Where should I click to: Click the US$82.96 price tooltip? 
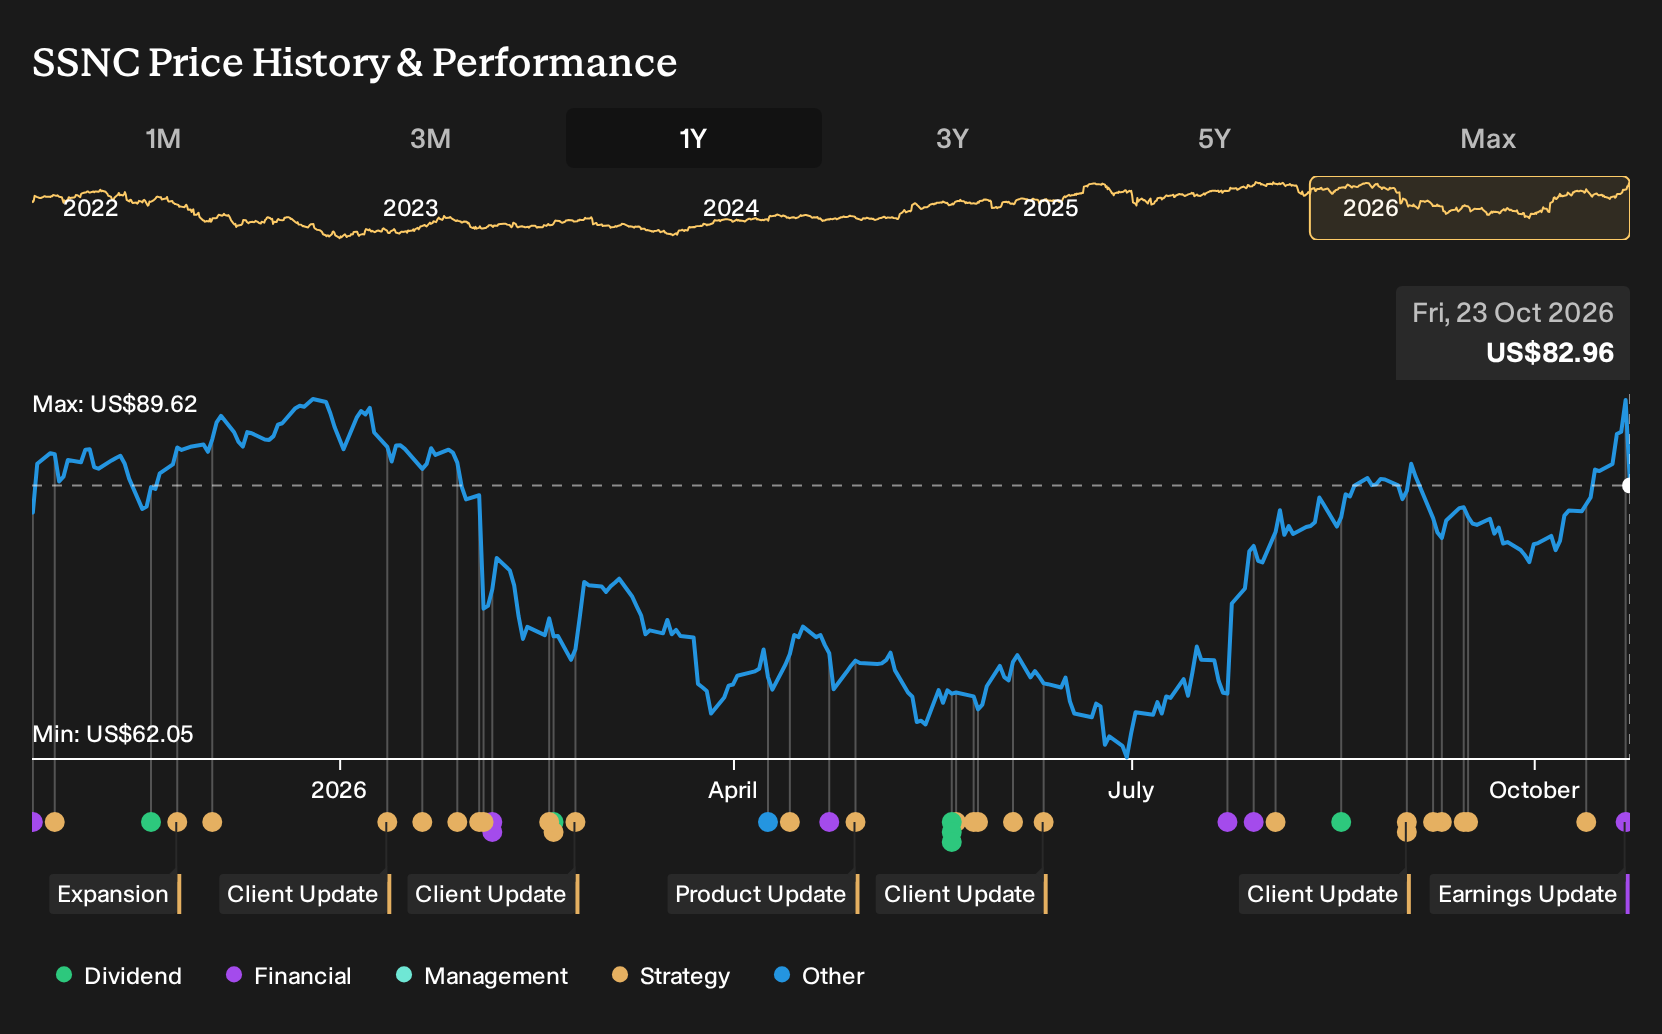pos(1513,333)
